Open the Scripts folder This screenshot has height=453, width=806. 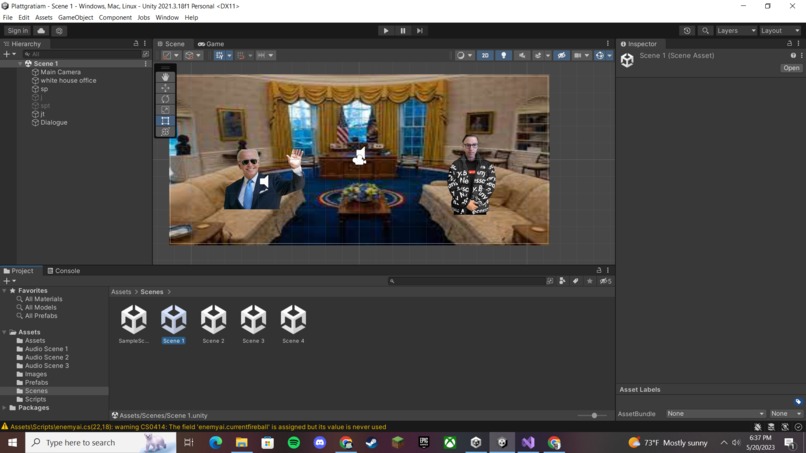35,400
